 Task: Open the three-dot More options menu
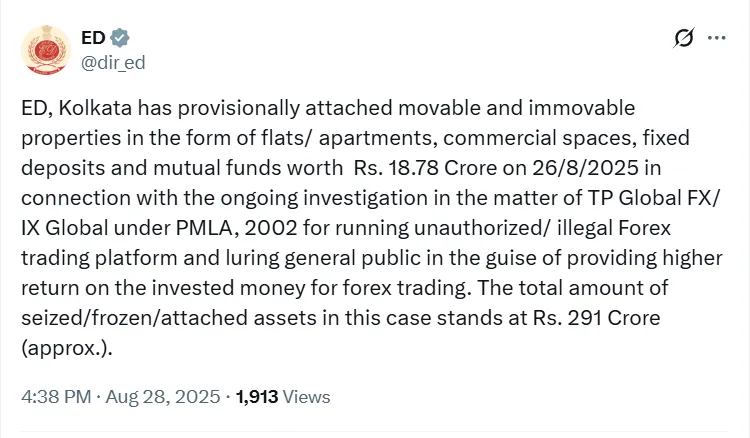(x=716, y=39)
